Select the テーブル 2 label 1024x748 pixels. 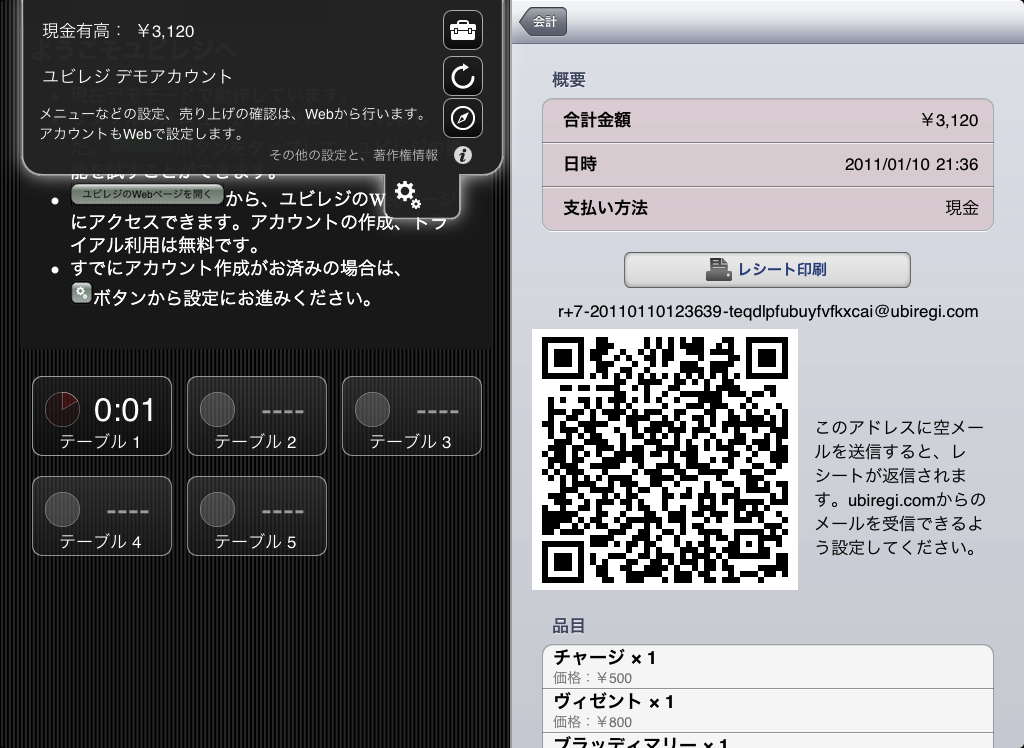(x=255, y=442)
